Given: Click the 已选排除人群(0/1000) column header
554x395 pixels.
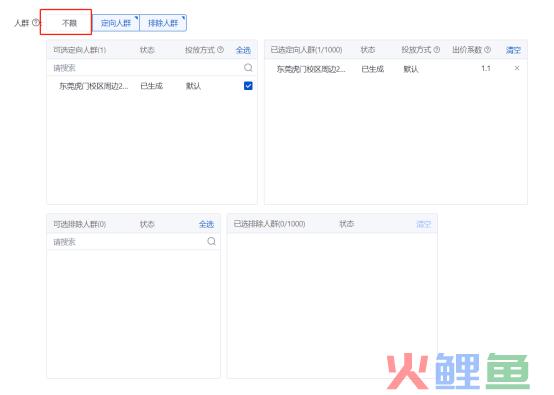Looking at the screenshot, I should 269,224.
